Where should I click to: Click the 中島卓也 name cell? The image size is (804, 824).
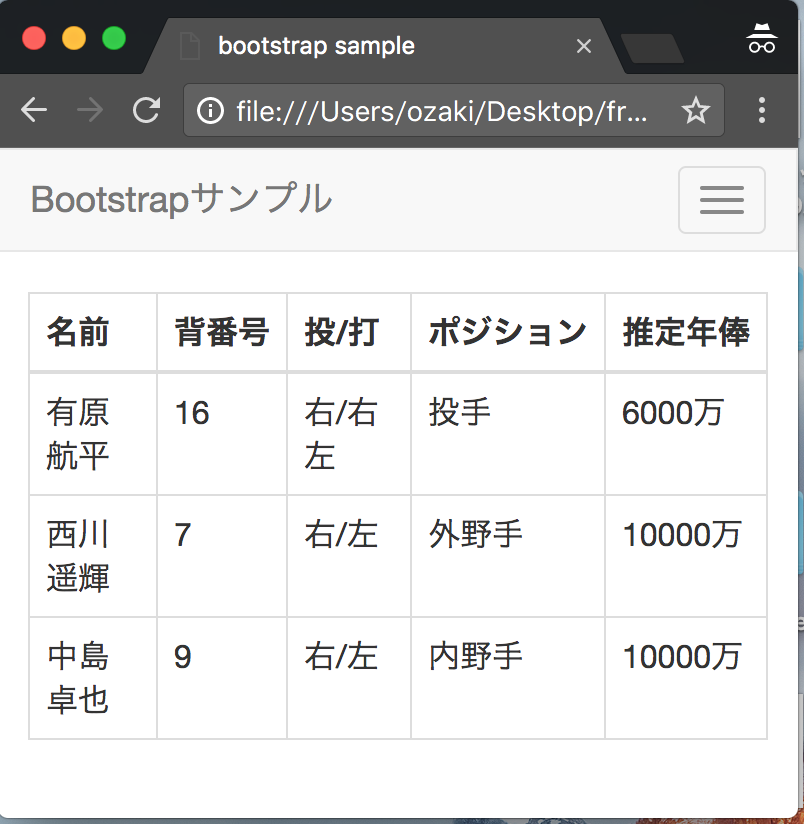(93, 678)
